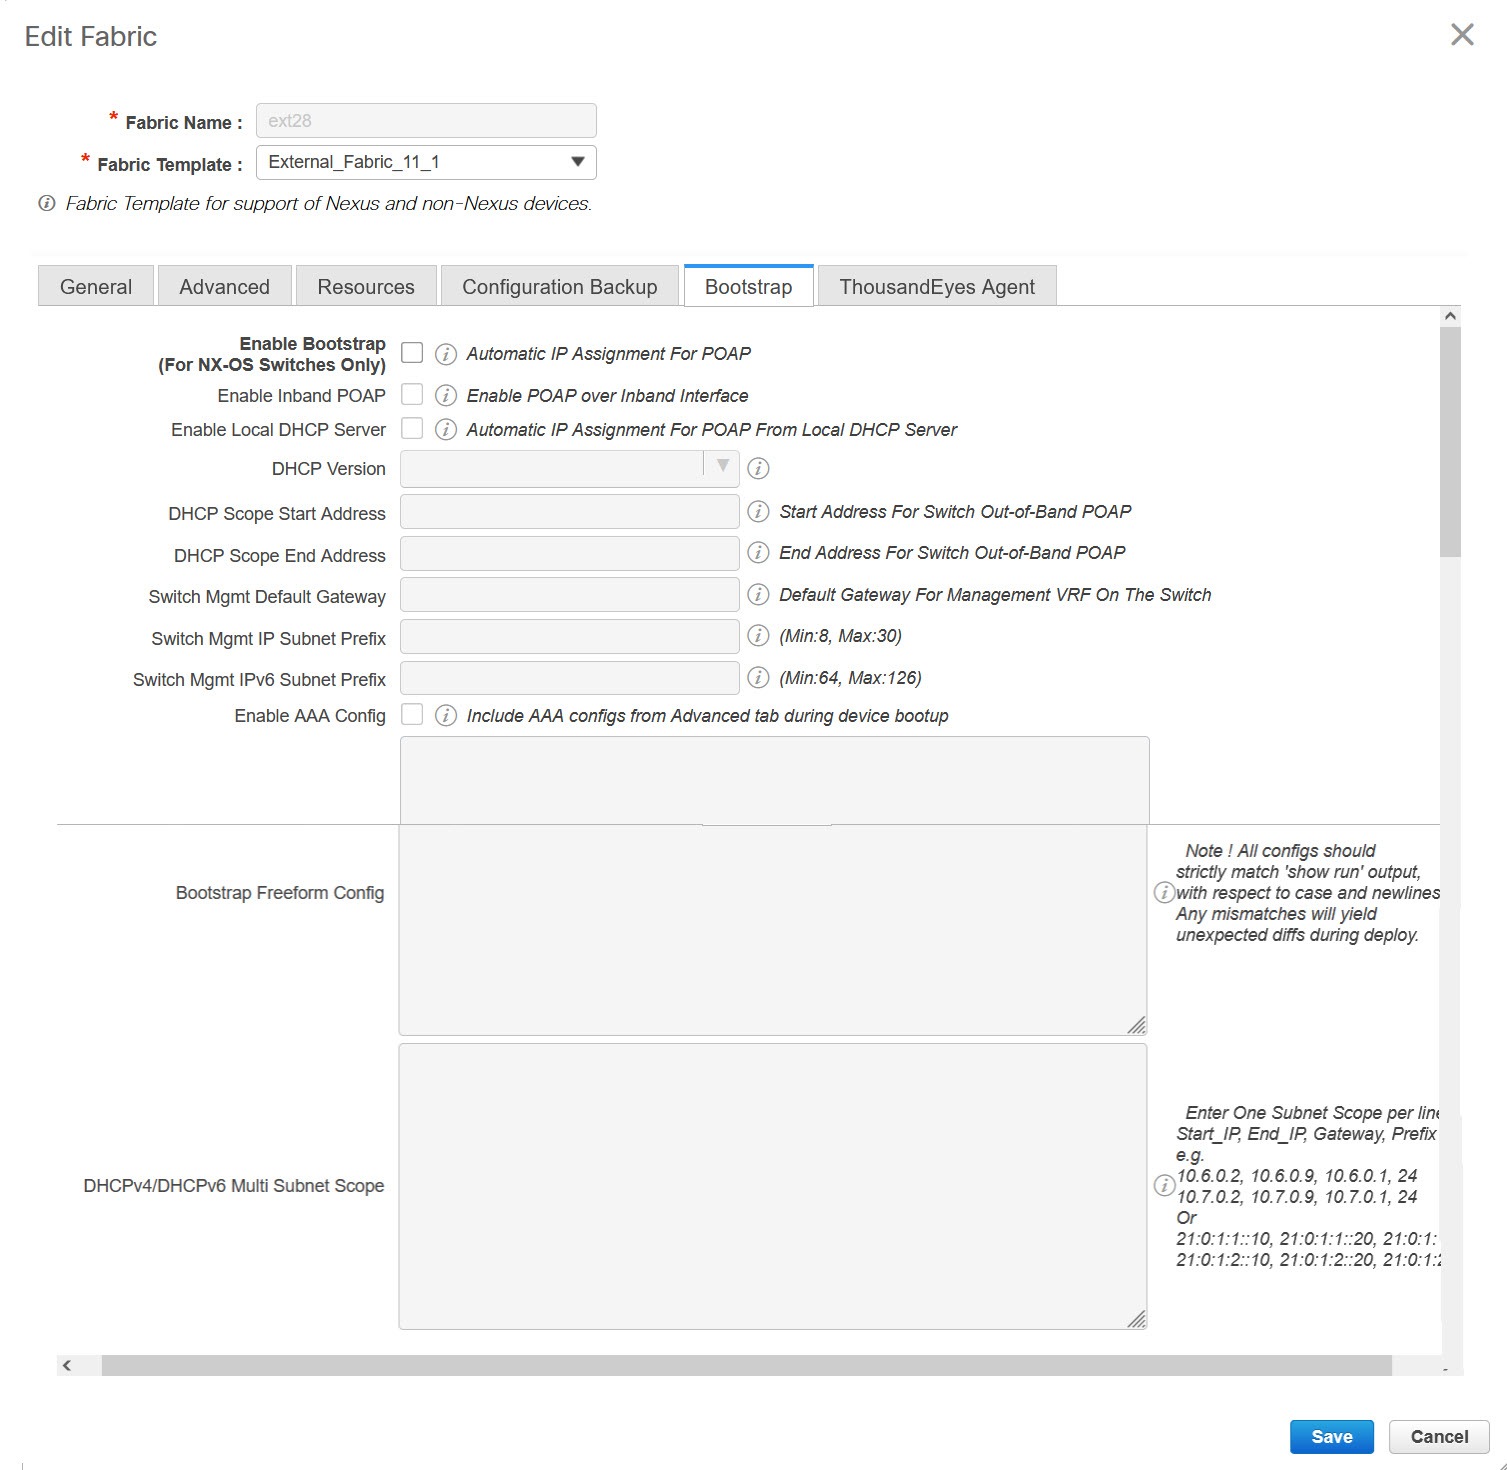Click the Cancel button
Image resolution: width=1507 pixels, height=1470 pixels.
(x=1438, y=1436)
